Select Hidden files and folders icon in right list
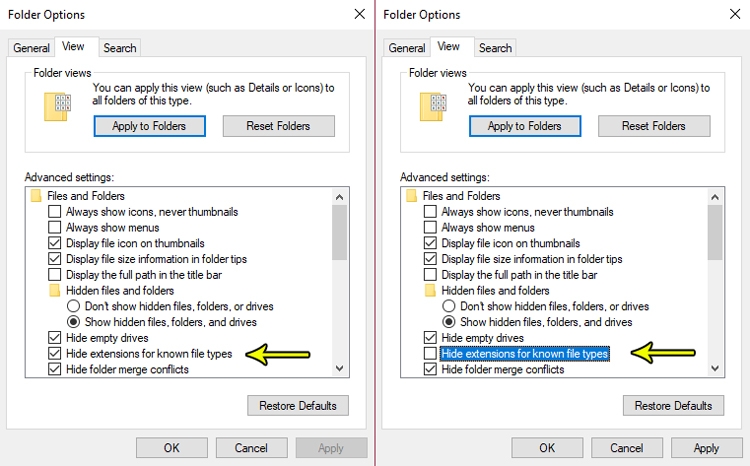Viewport: 750px width, 466px height. click(430, 290)
